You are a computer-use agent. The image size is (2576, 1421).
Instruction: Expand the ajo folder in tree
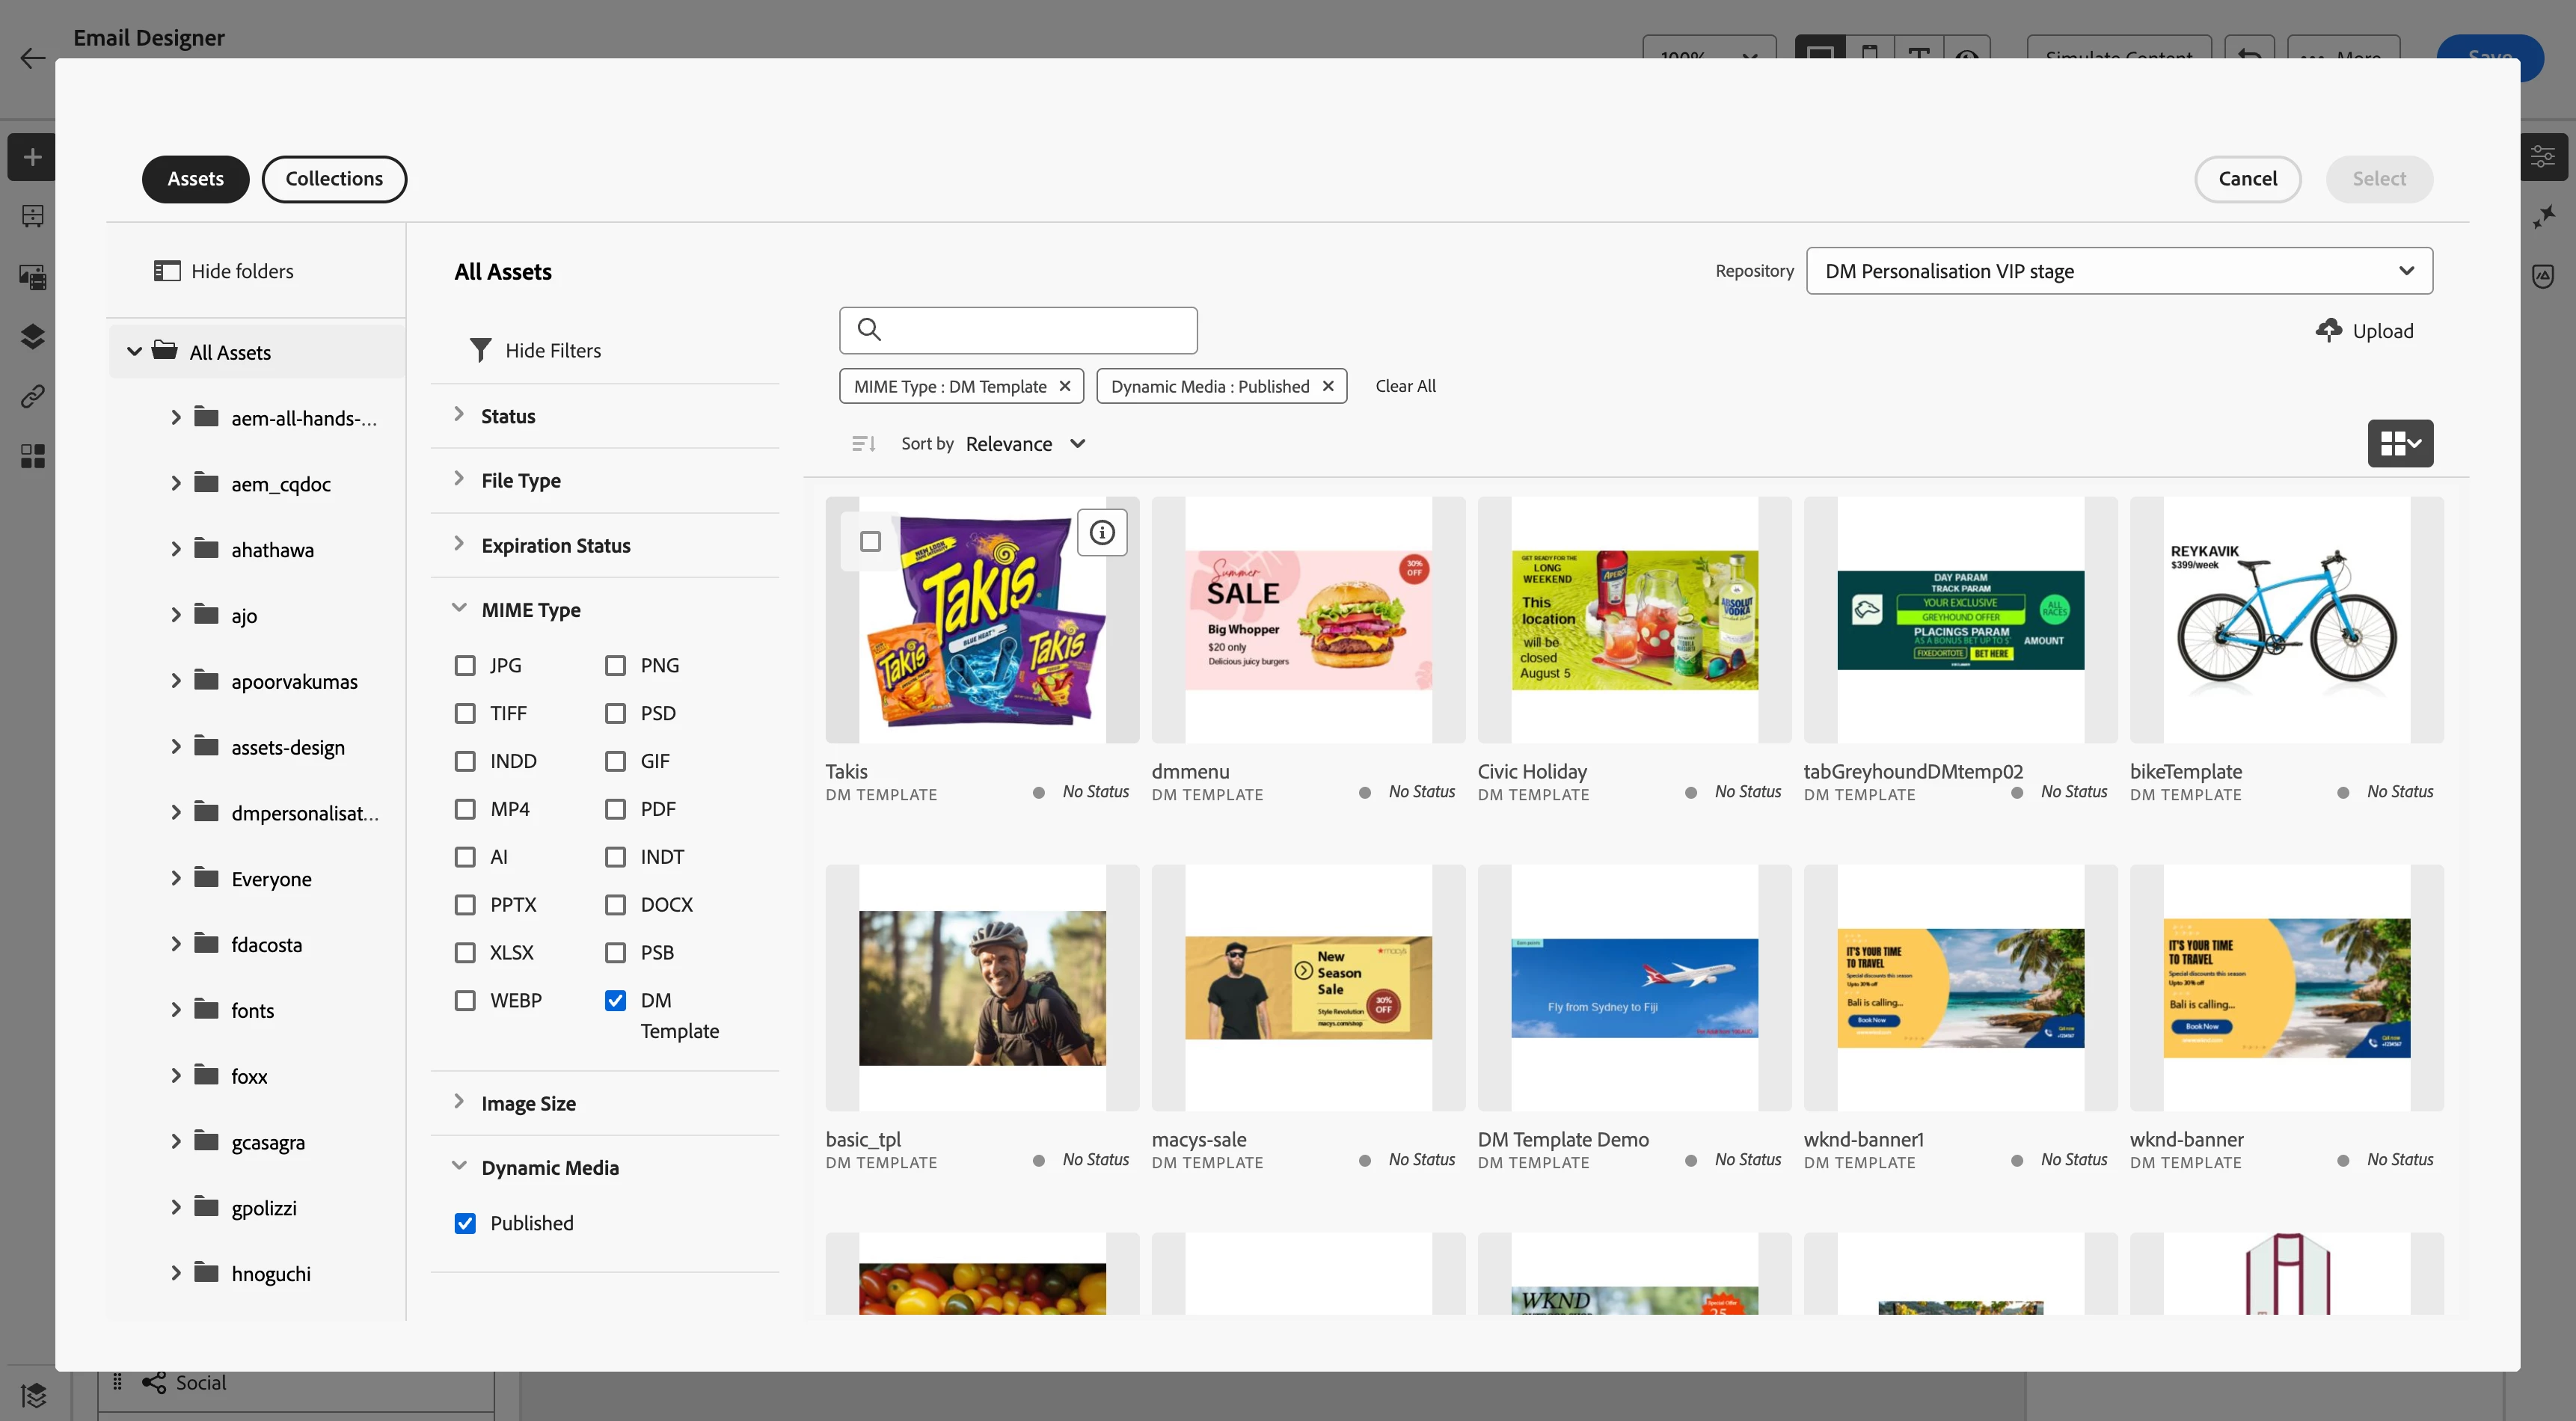pyautogui.click(x=176, y=615)
